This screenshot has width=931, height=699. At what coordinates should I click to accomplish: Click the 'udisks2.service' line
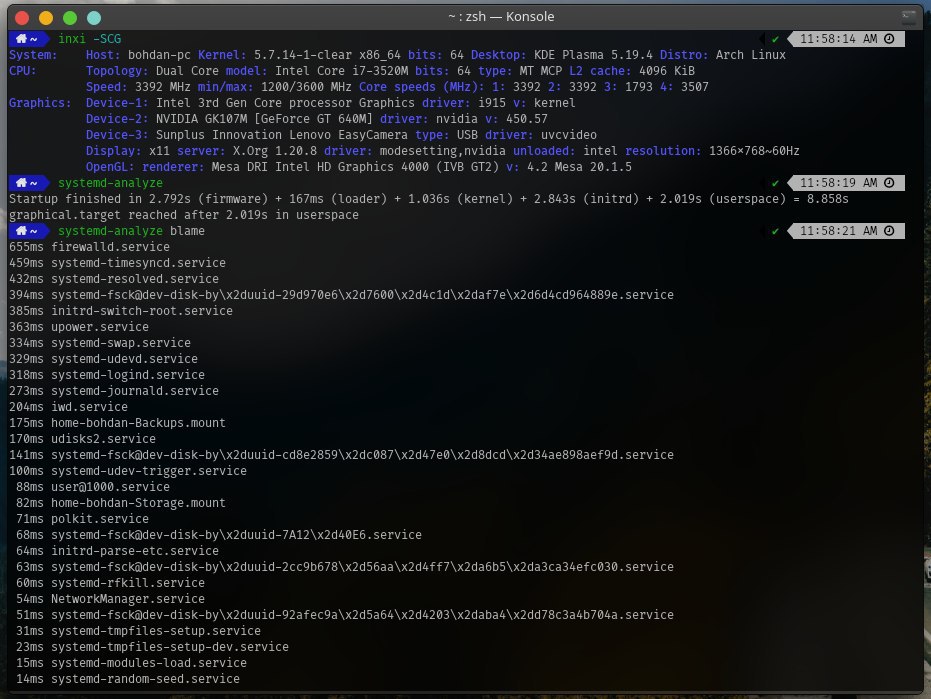tap(83, 439)
